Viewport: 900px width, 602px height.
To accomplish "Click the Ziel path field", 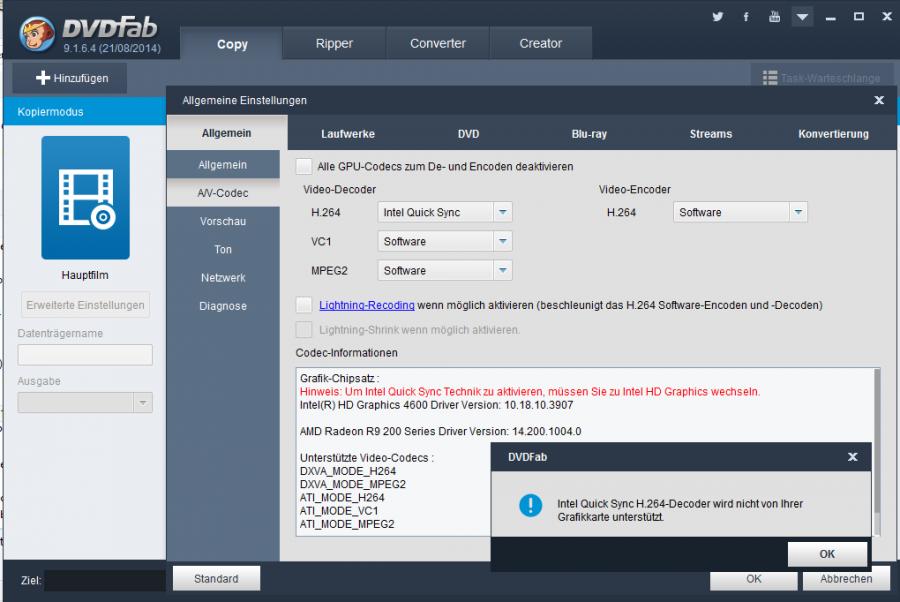I will coord(105,580).
